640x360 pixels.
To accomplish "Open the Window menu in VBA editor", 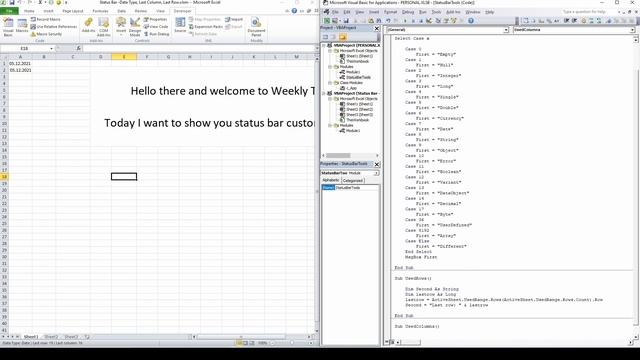I will [x=473, y=12].
